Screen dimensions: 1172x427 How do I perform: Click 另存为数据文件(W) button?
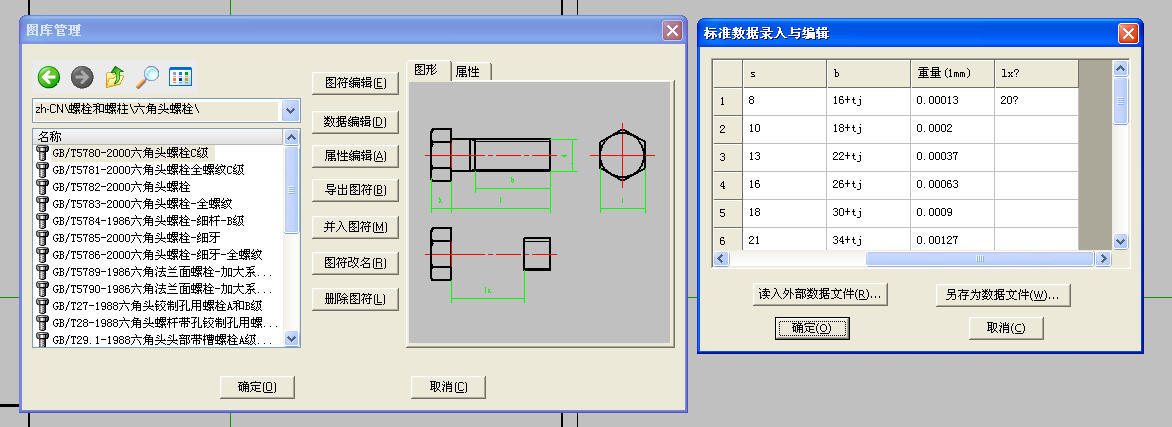1002,295
